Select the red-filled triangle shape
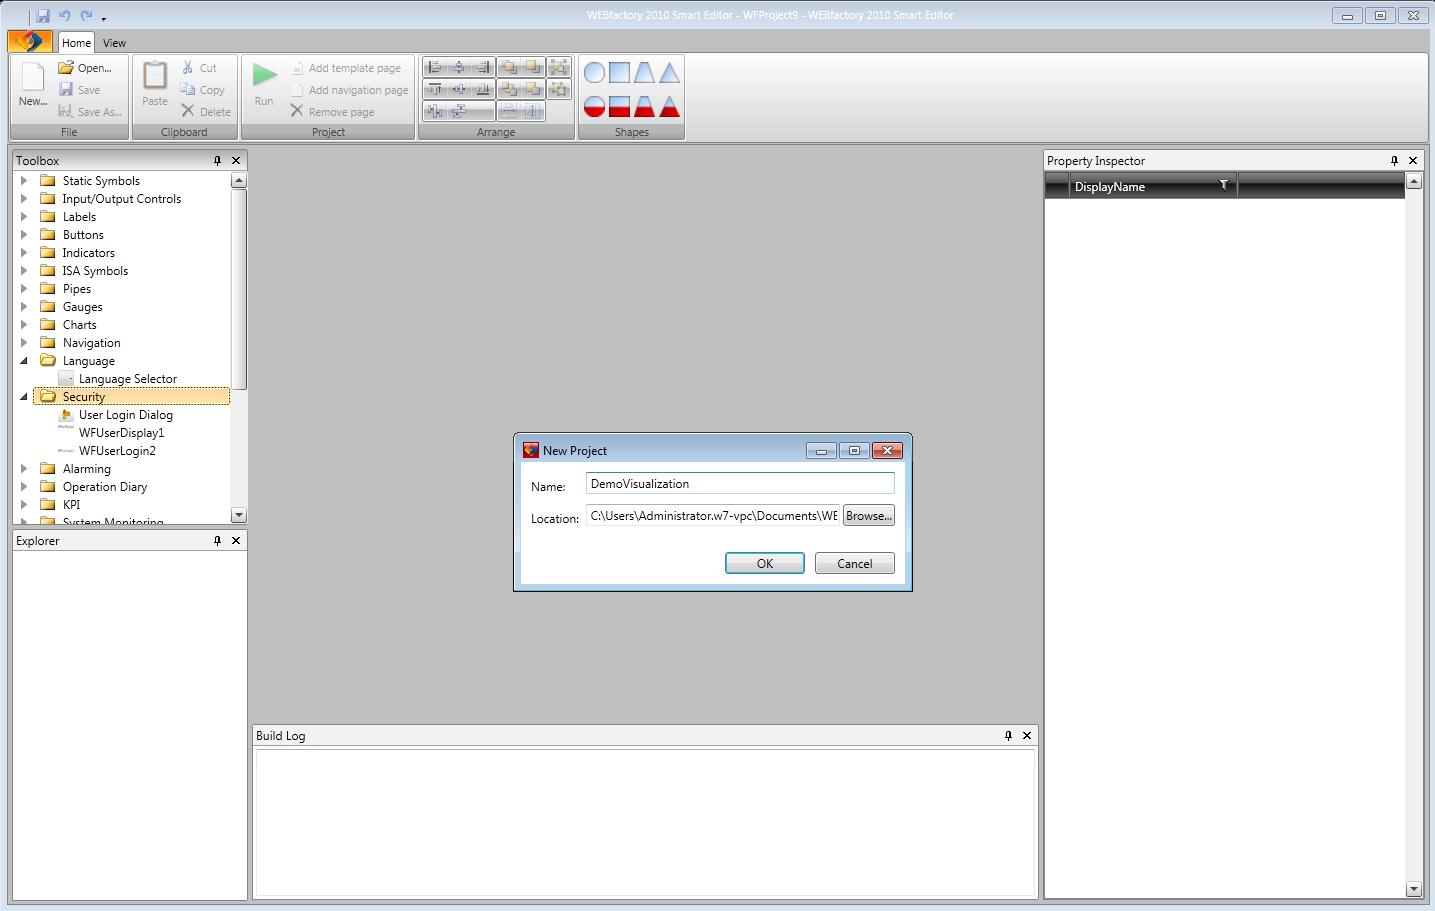Image resolution: width=1435 pixels, height=911 pixels. (669, 106)
